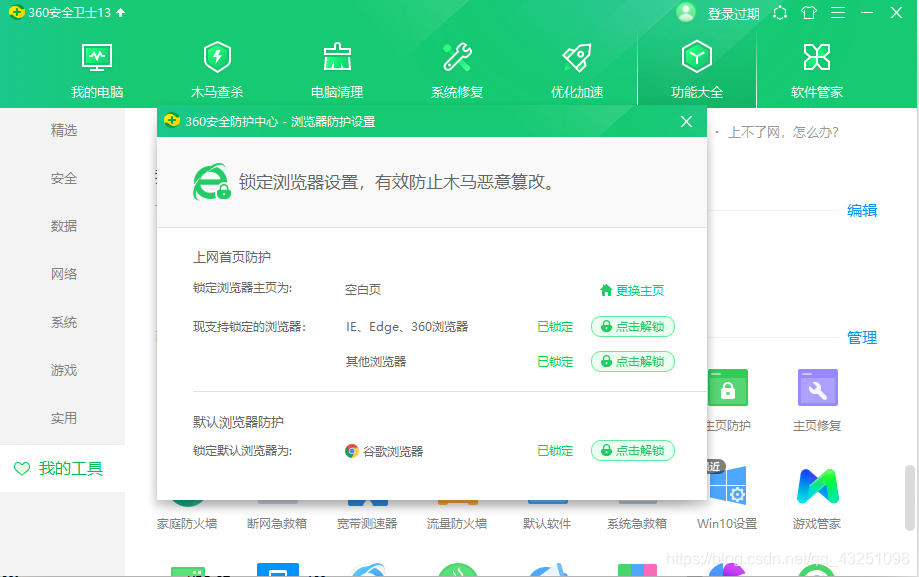Click 管理 link in main window

click(x=862, y=338)
